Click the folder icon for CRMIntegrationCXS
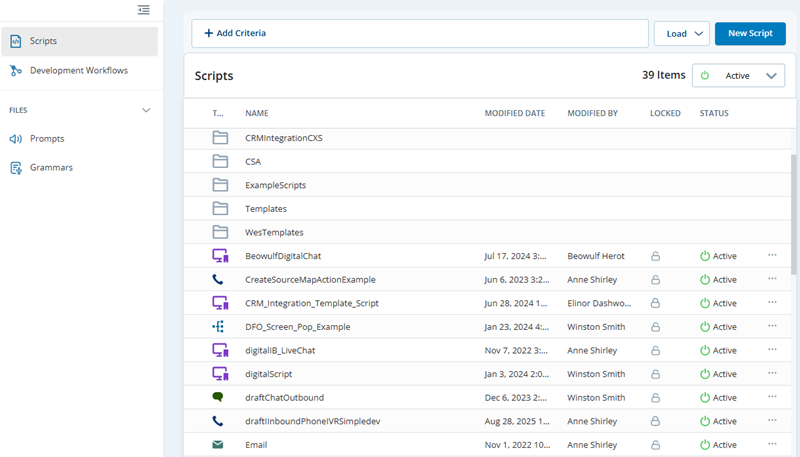 (x=220, y=138)
